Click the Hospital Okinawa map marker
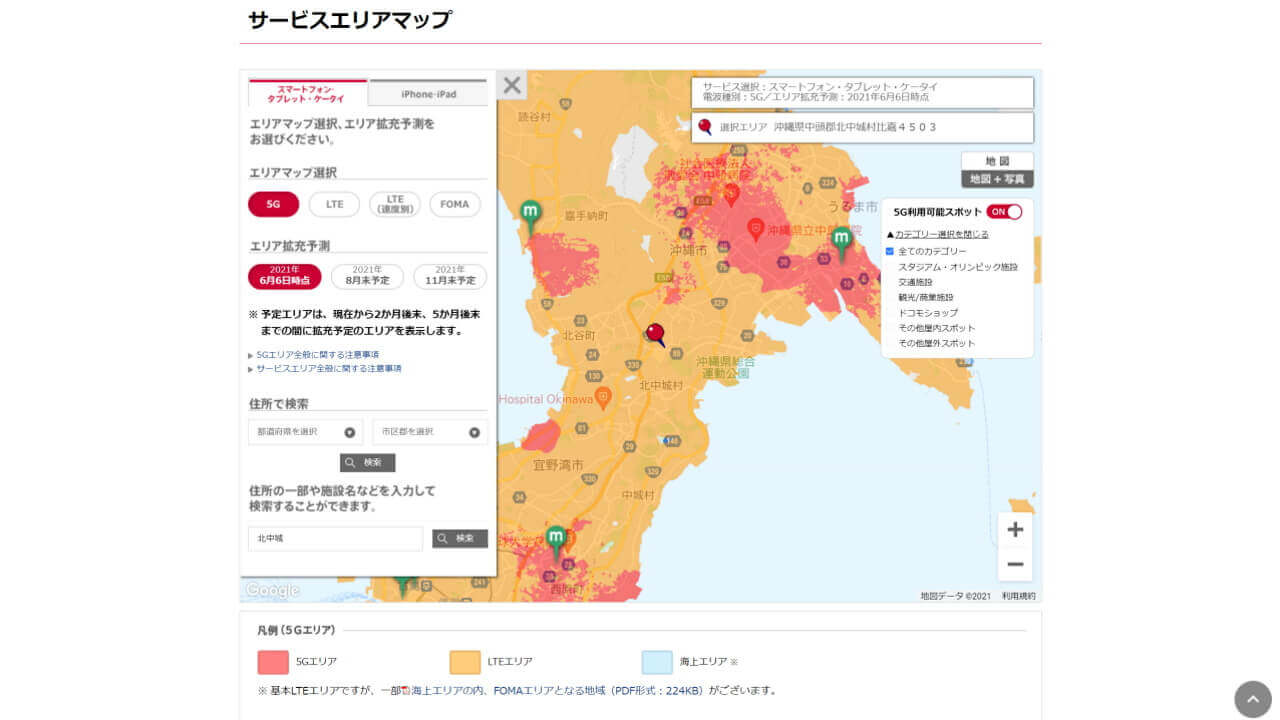1280x720 pixels. pyautogui.click(x=601, y=396)
